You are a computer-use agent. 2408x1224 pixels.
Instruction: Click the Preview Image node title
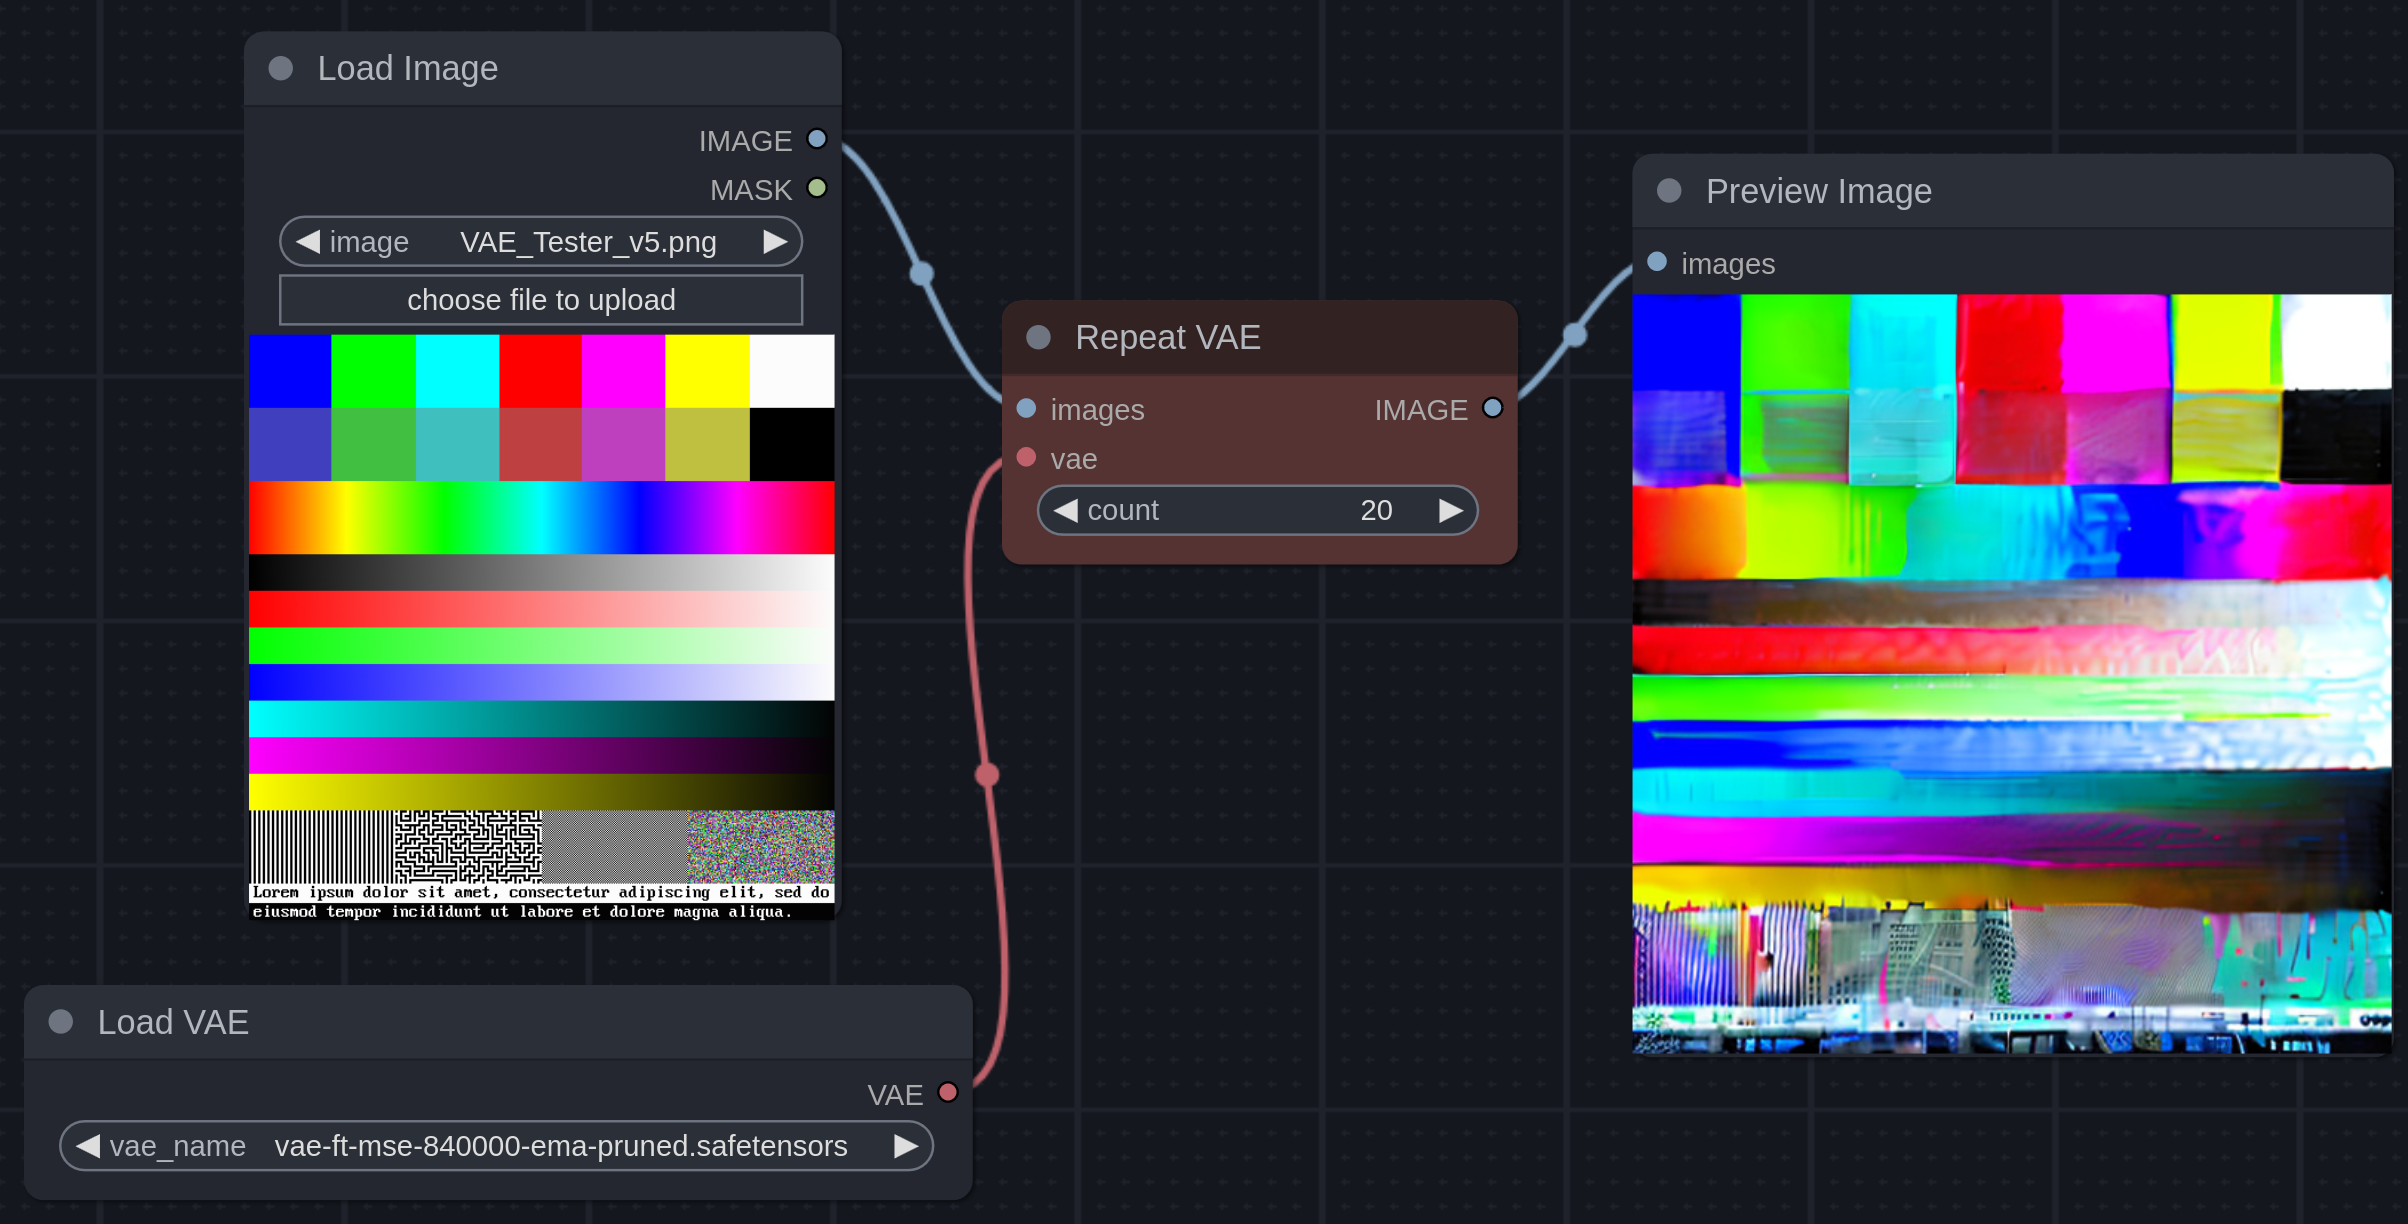click(1818, 191)
